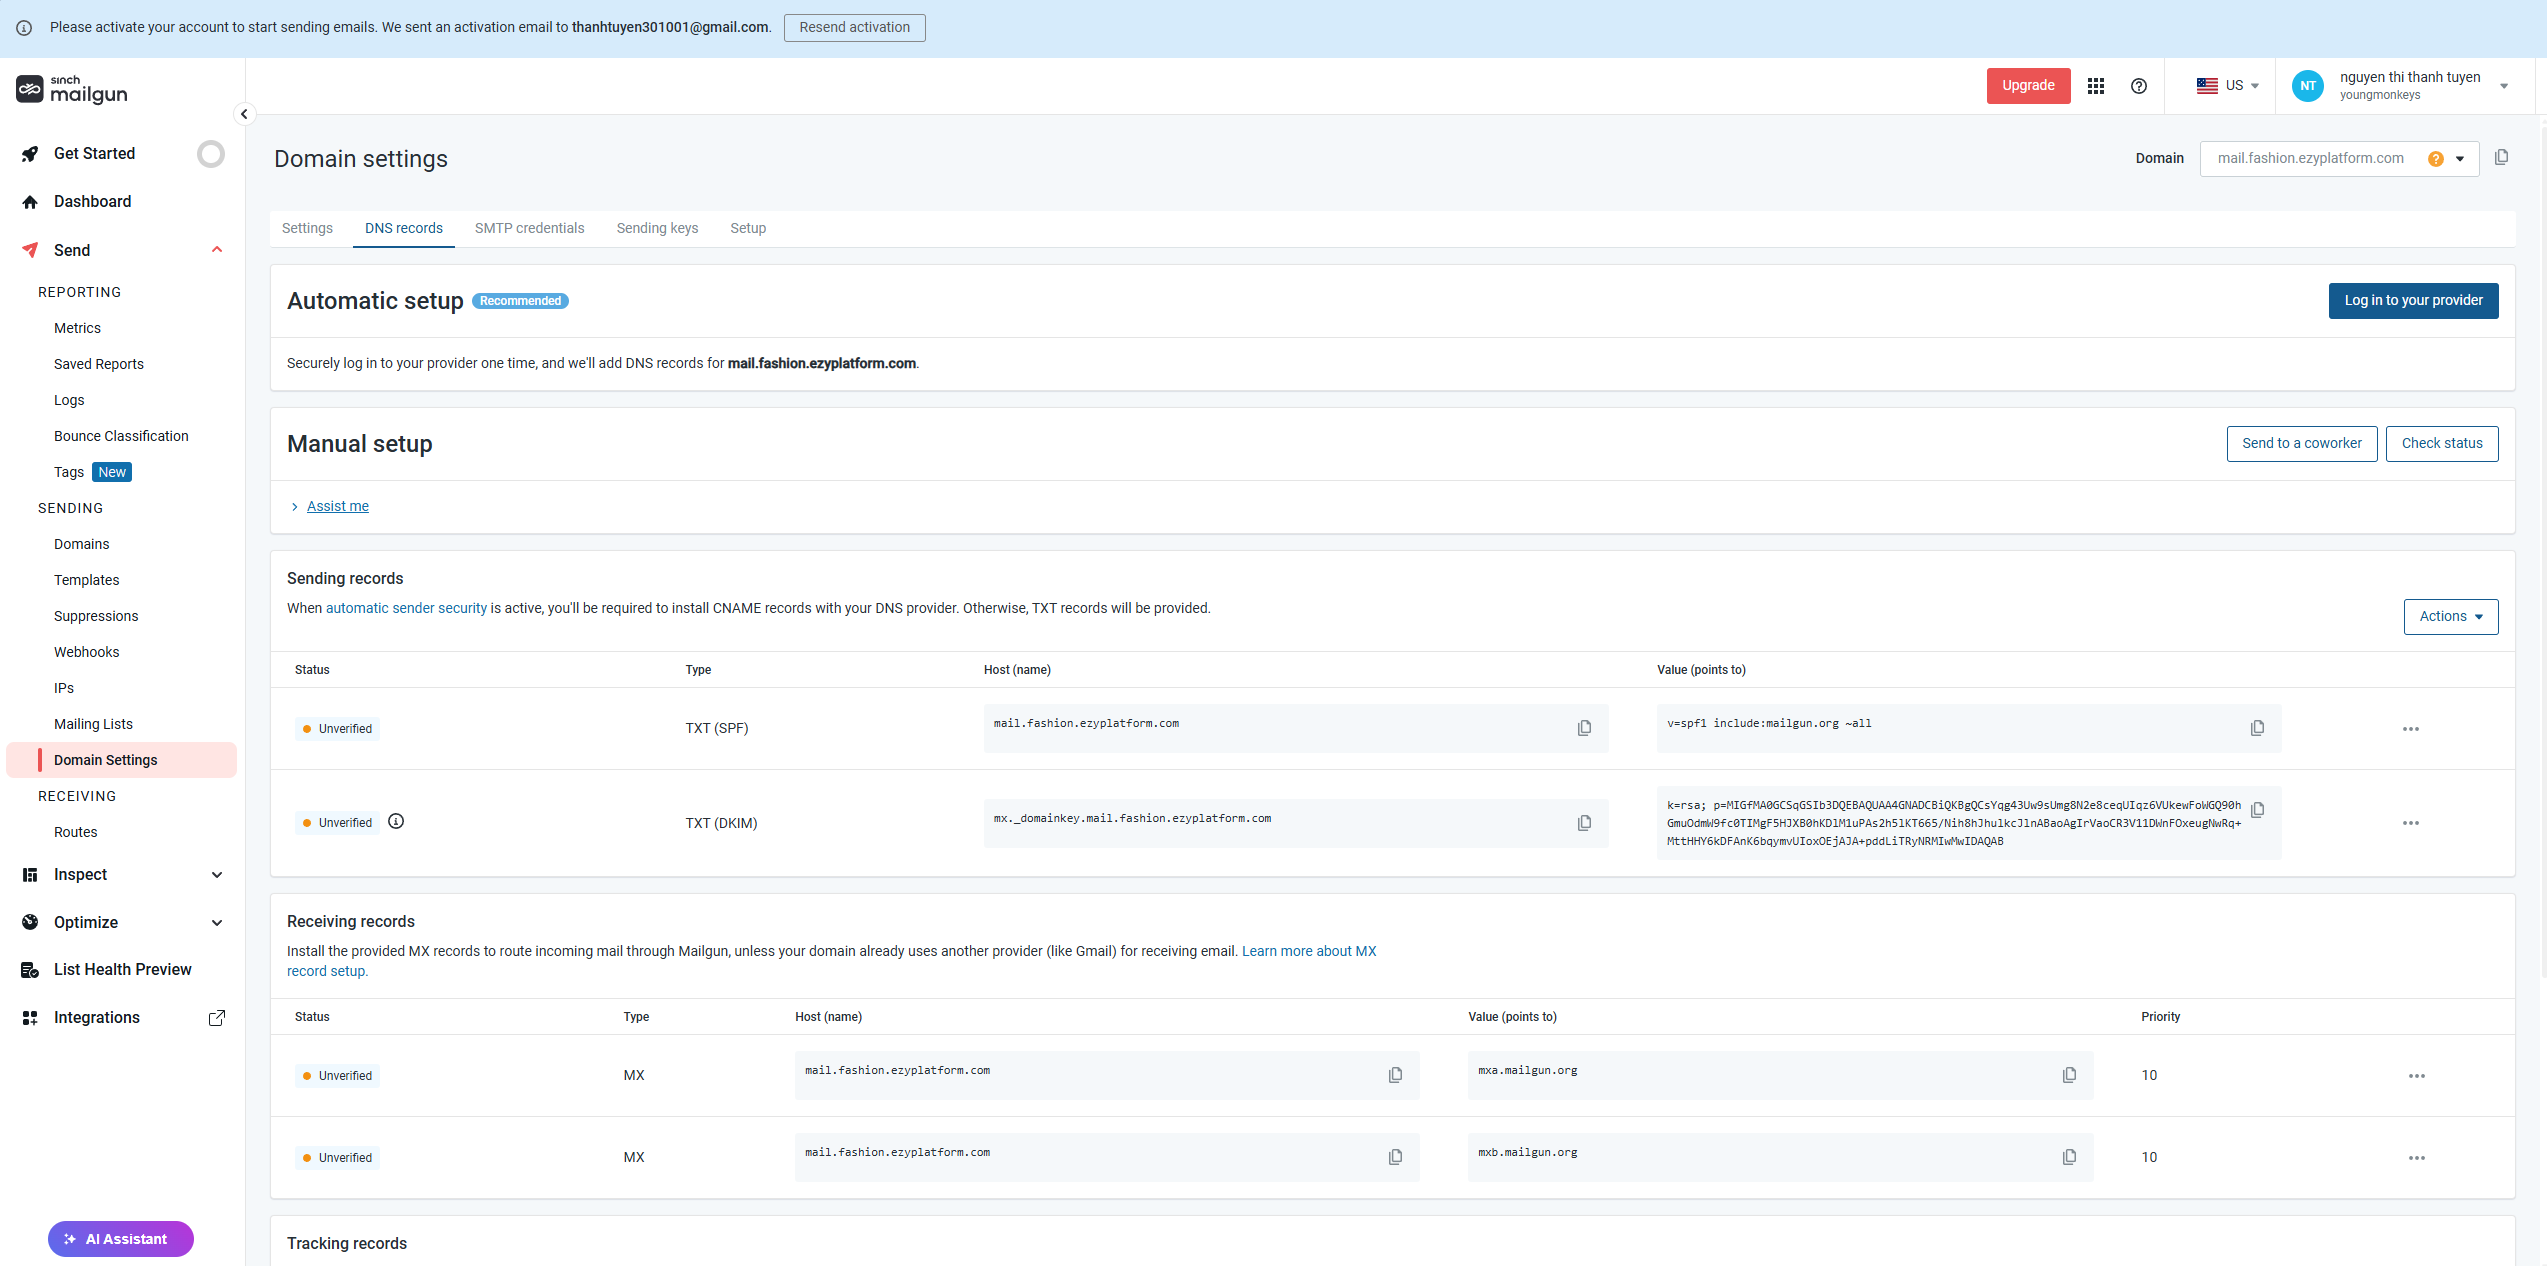The width and height of the screenshot is (2547, 1266).
Task: Open the Integrations external link
Action: tap(216, 1018)
